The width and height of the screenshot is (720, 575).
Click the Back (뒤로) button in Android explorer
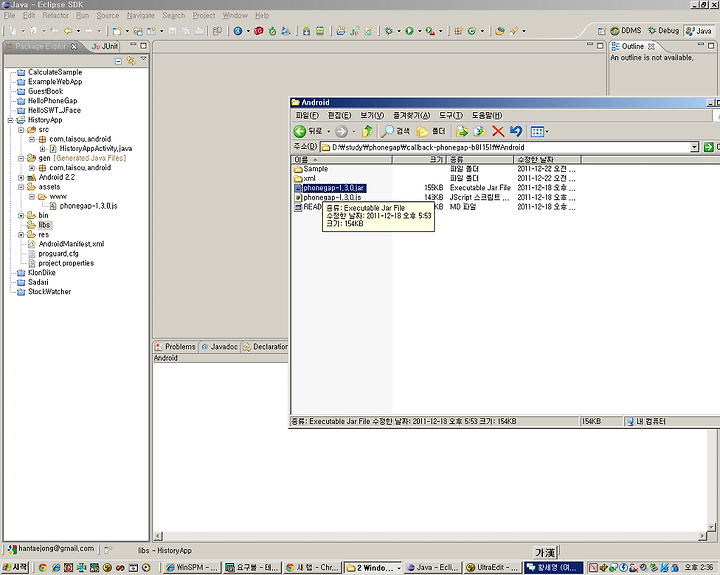coord(309,131)
